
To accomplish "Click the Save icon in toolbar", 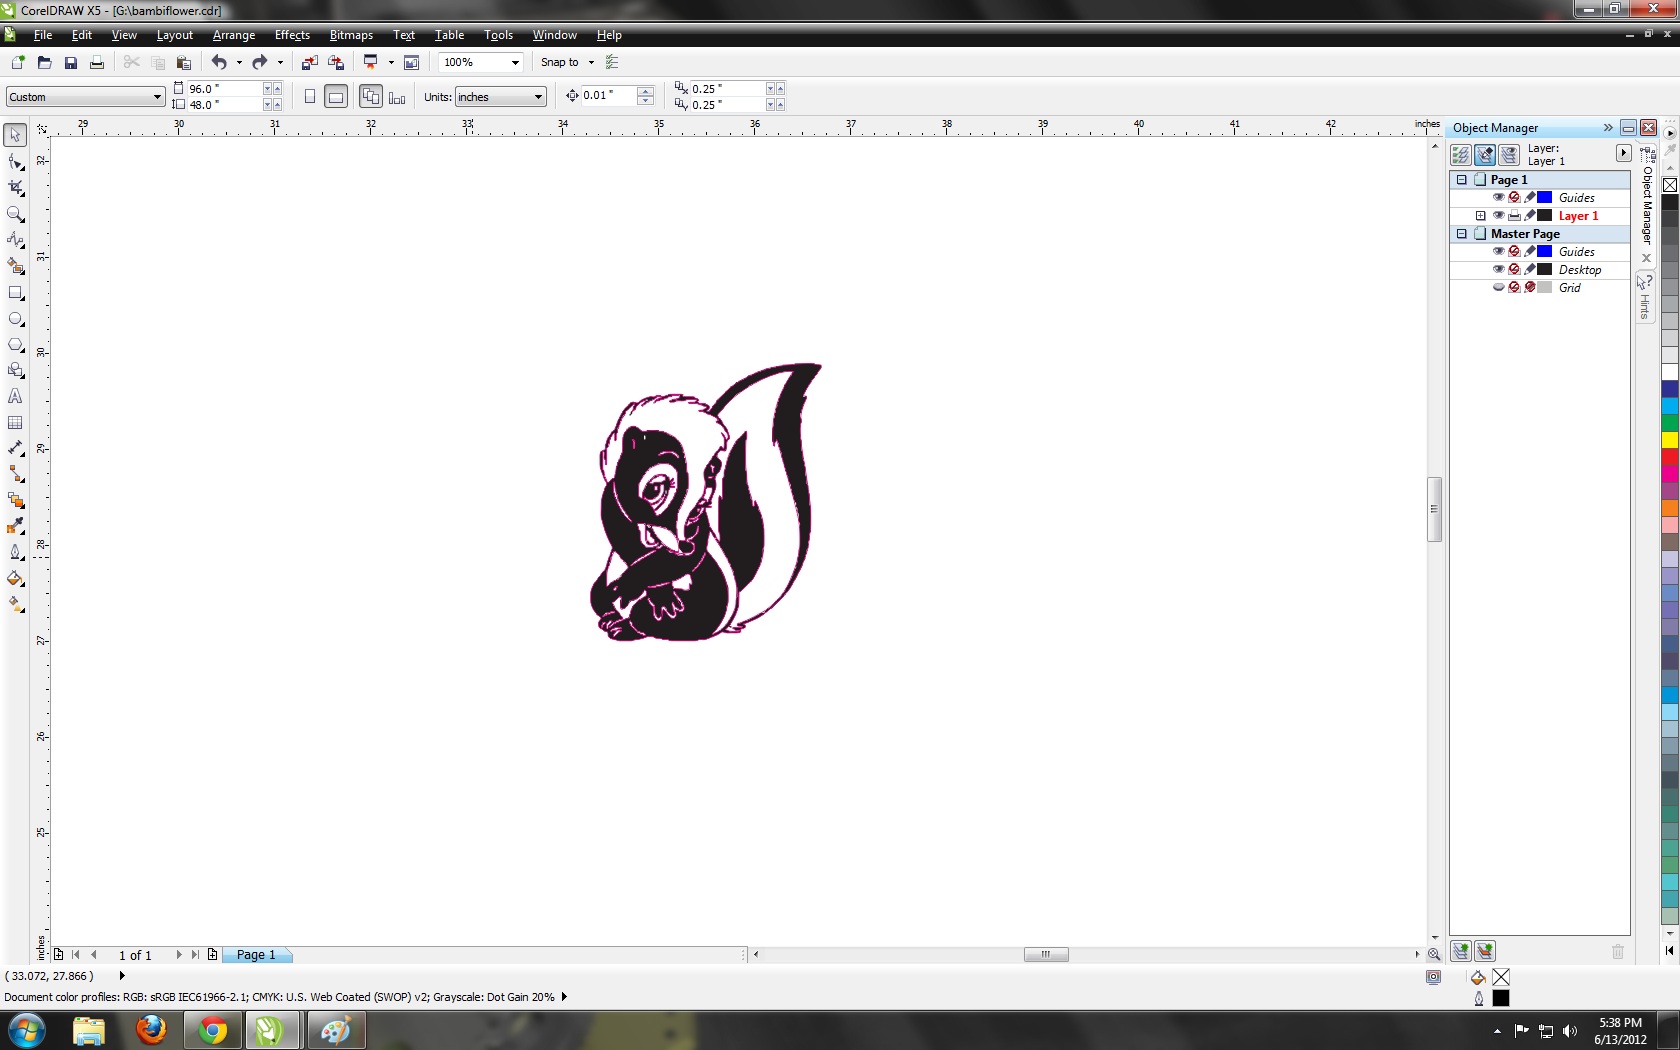I will pos(70,62).
